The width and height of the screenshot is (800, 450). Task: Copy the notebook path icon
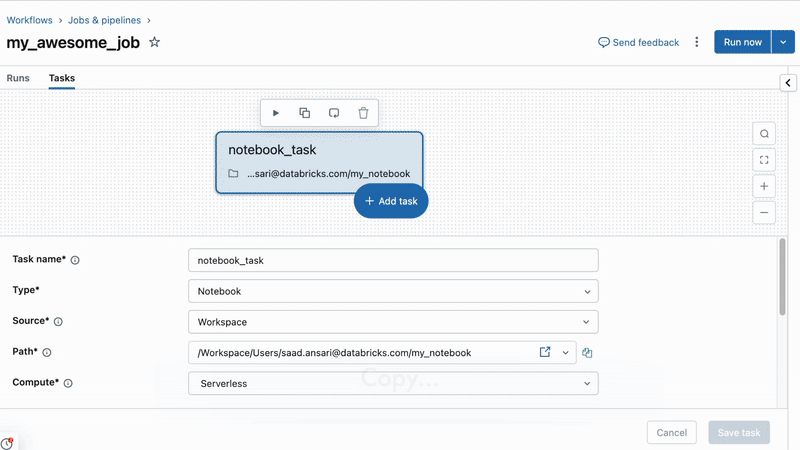[x=588, y=352]
